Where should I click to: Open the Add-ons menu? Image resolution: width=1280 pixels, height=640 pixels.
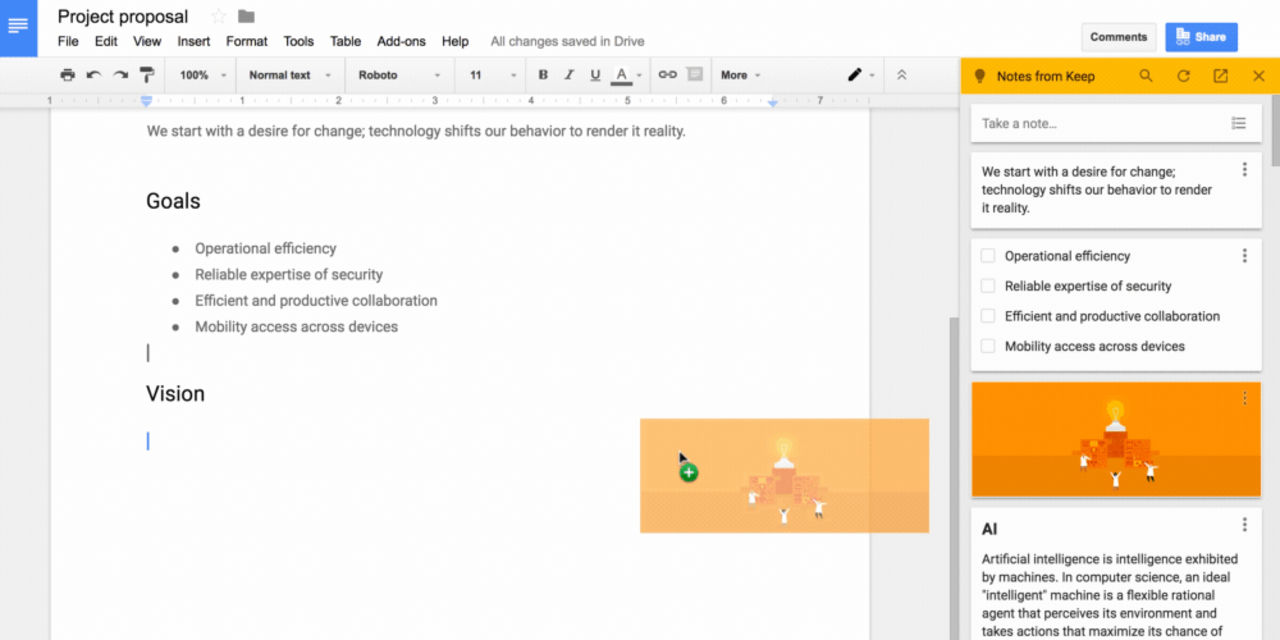click(x=401, y=41)
